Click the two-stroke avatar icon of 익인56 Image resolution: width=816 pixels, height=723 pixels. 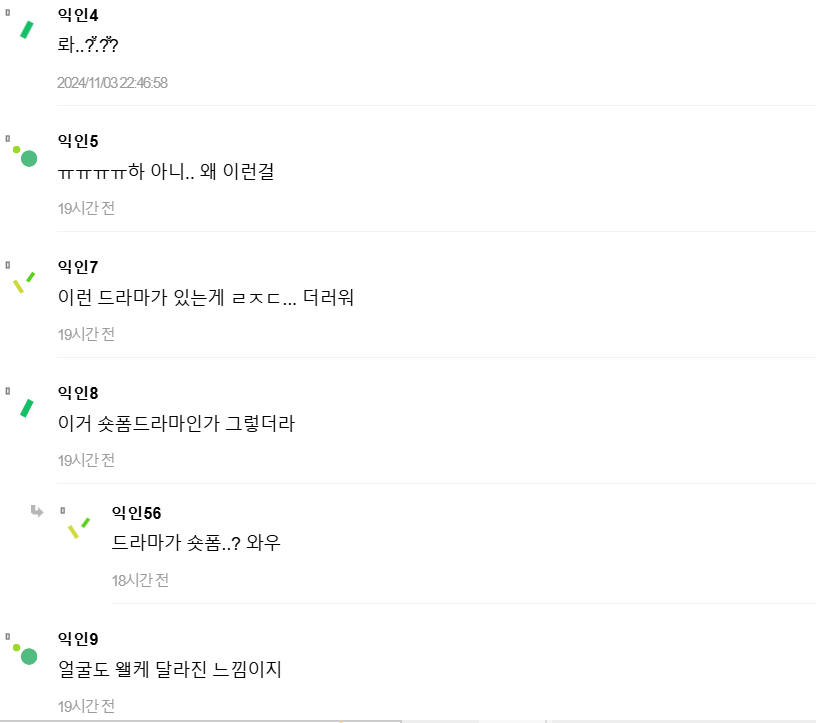click(80, 529)
